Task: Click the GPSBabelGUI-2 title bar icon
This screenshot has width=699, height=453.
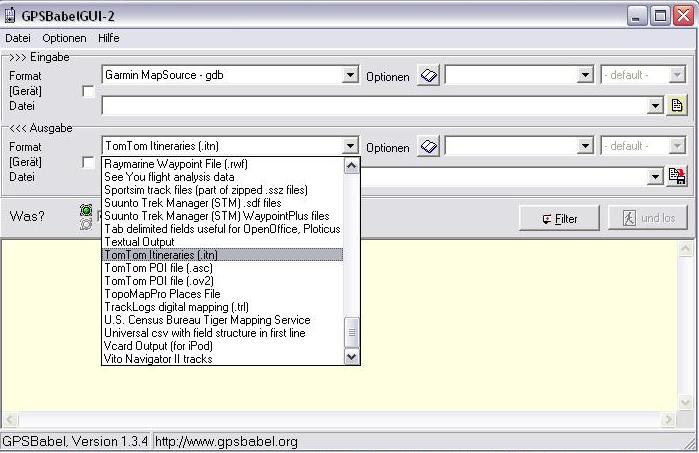Action: pyautogui.click(x=10, y=15)
